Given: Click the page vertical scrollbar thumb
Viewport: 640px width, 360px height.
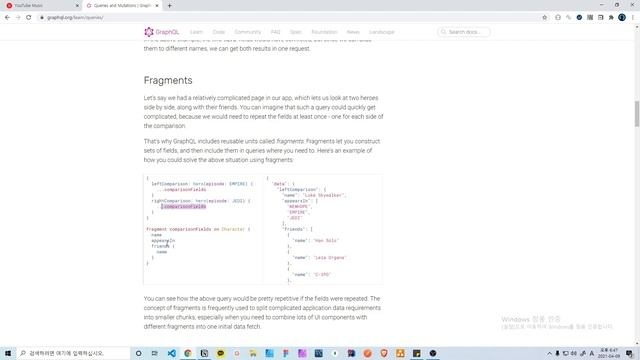Looking at the screenshot, I should 636,113.
